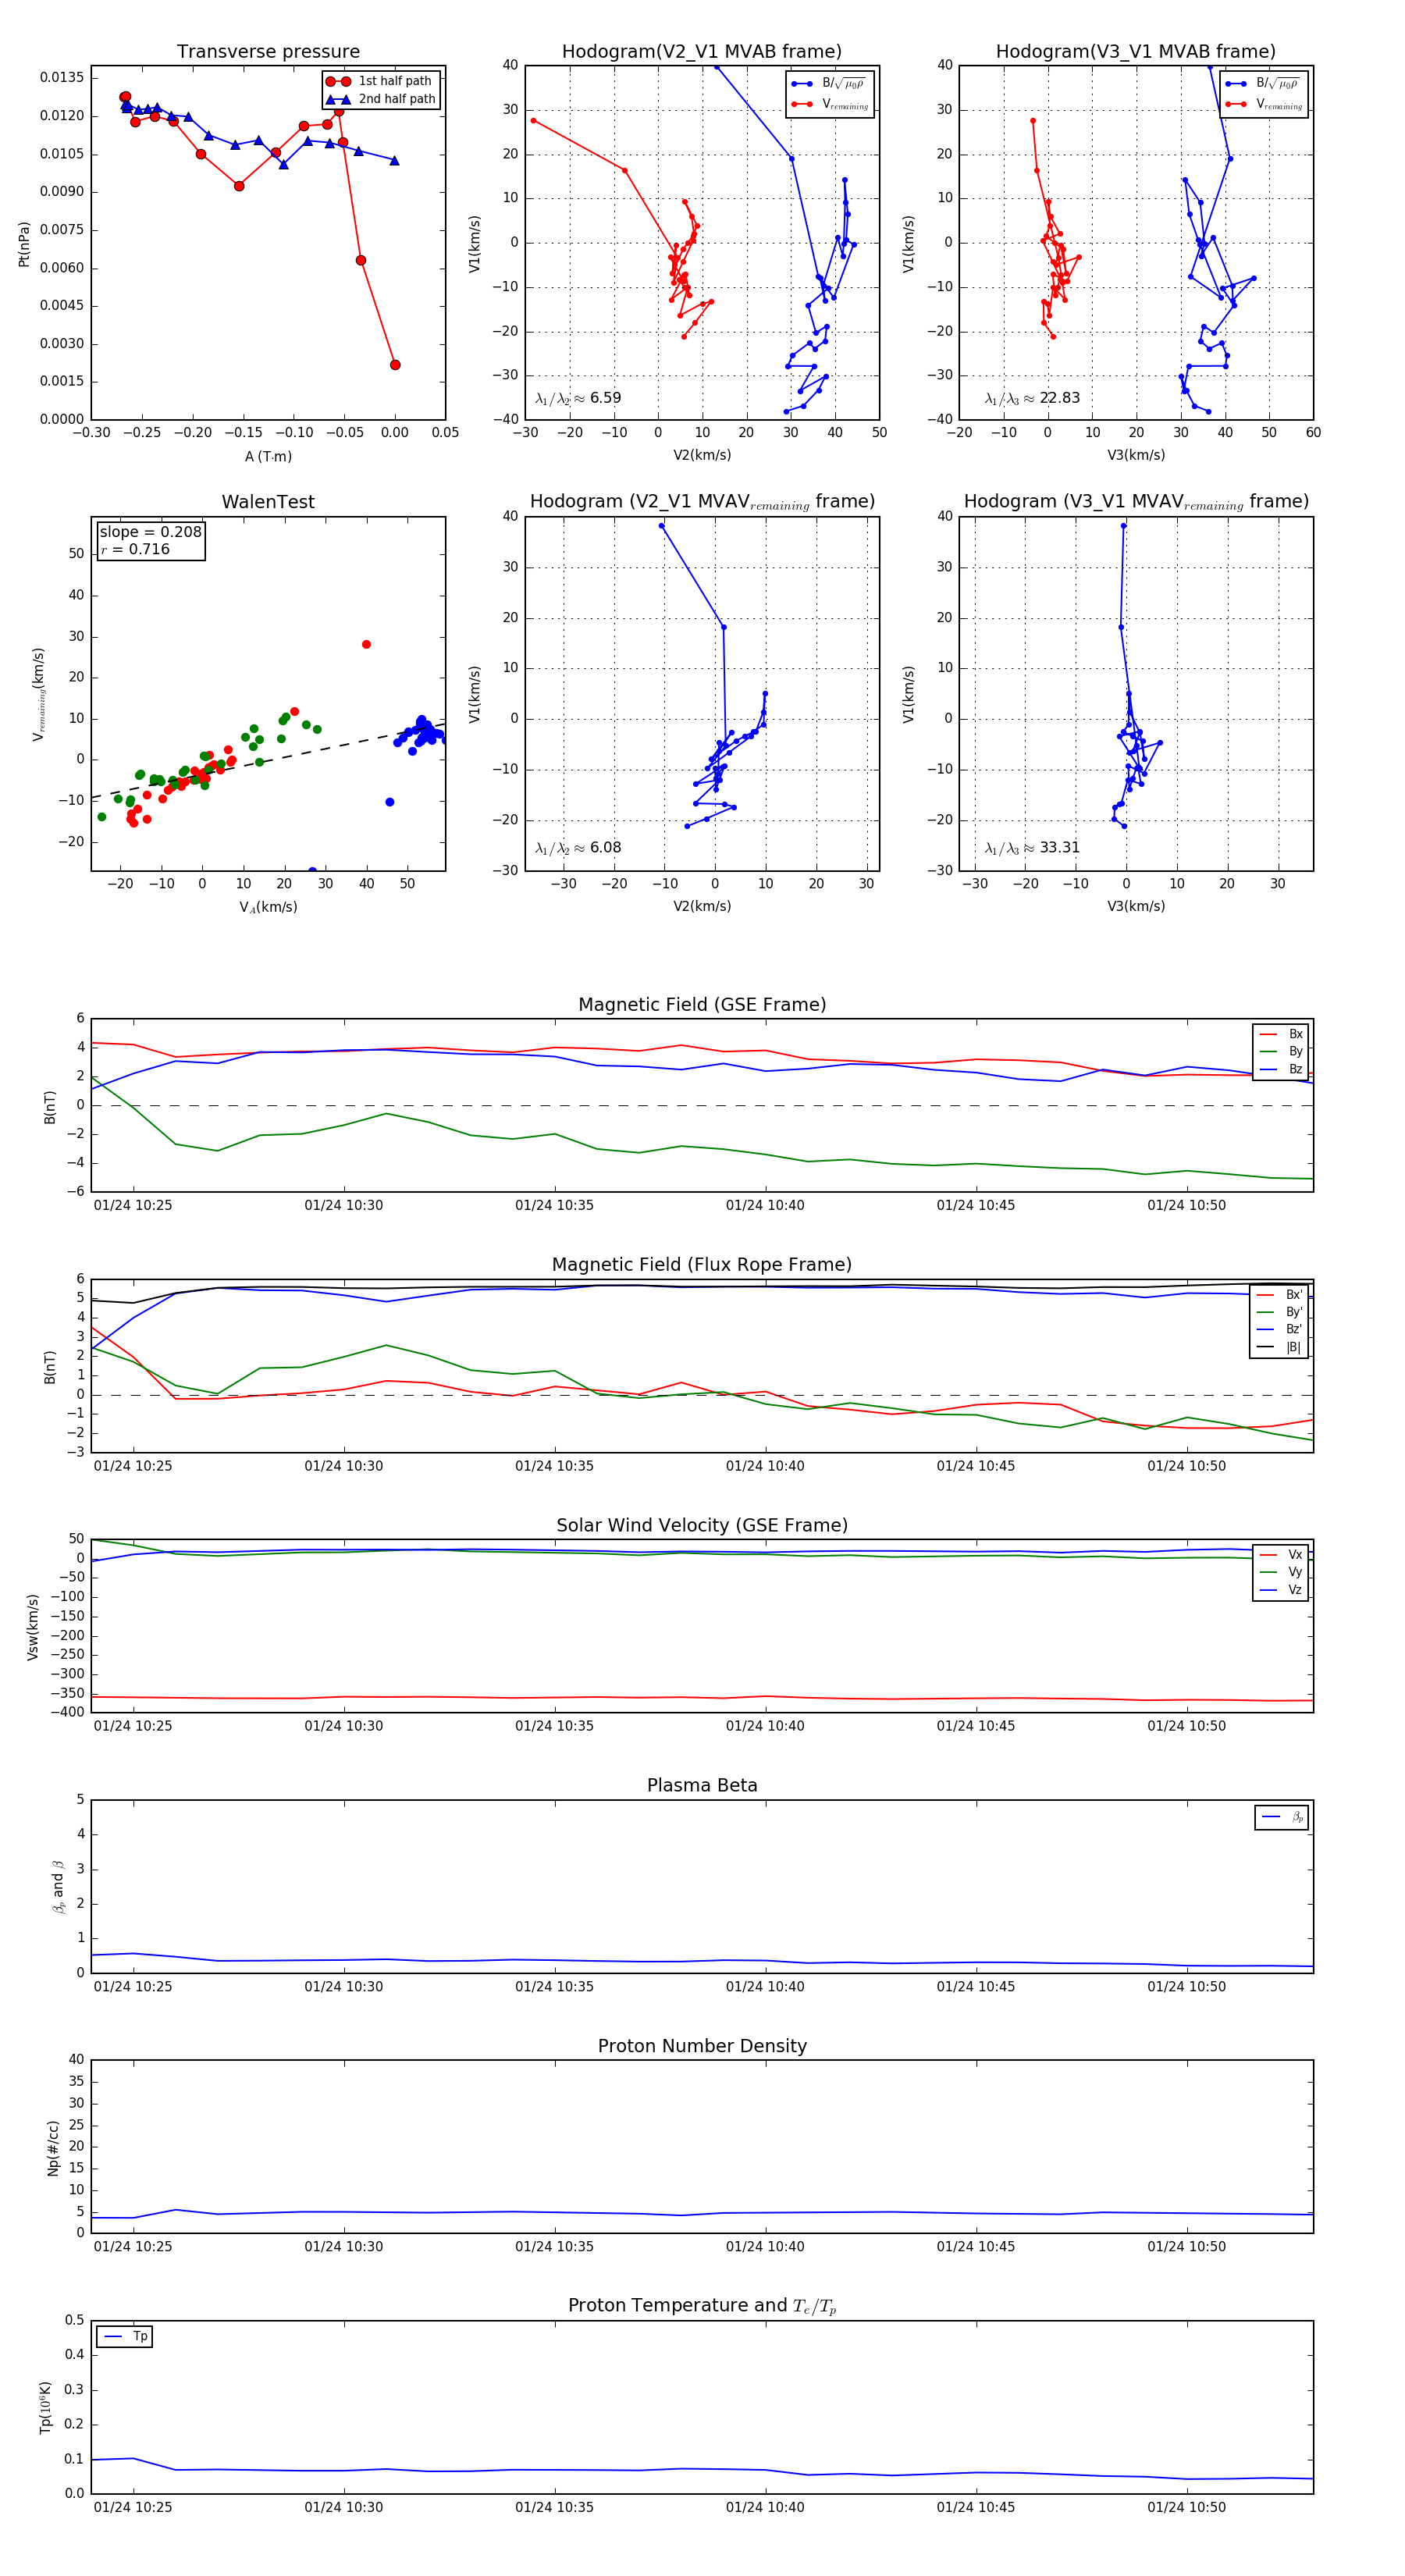Screen dimensions: 1405x2576
Task: Click 'Hodogram(V3_V1 MVAB frame)' title
Action: coord(1136,52)
